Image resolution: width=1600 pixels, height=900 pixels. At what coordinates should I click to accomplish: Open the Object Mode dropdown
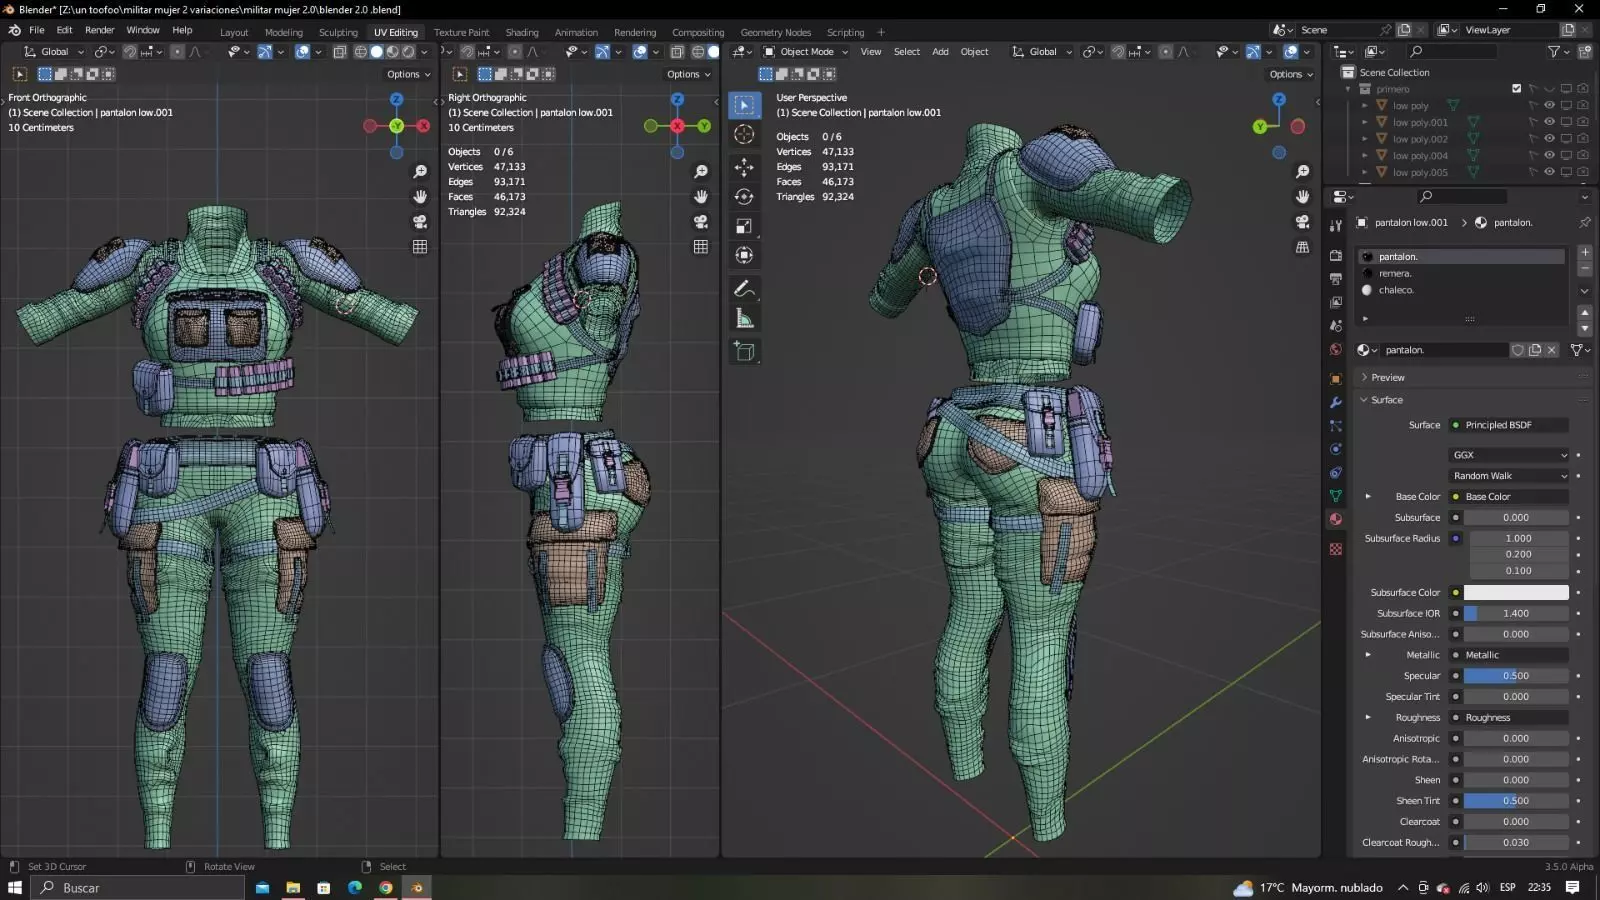pos(806,52)
